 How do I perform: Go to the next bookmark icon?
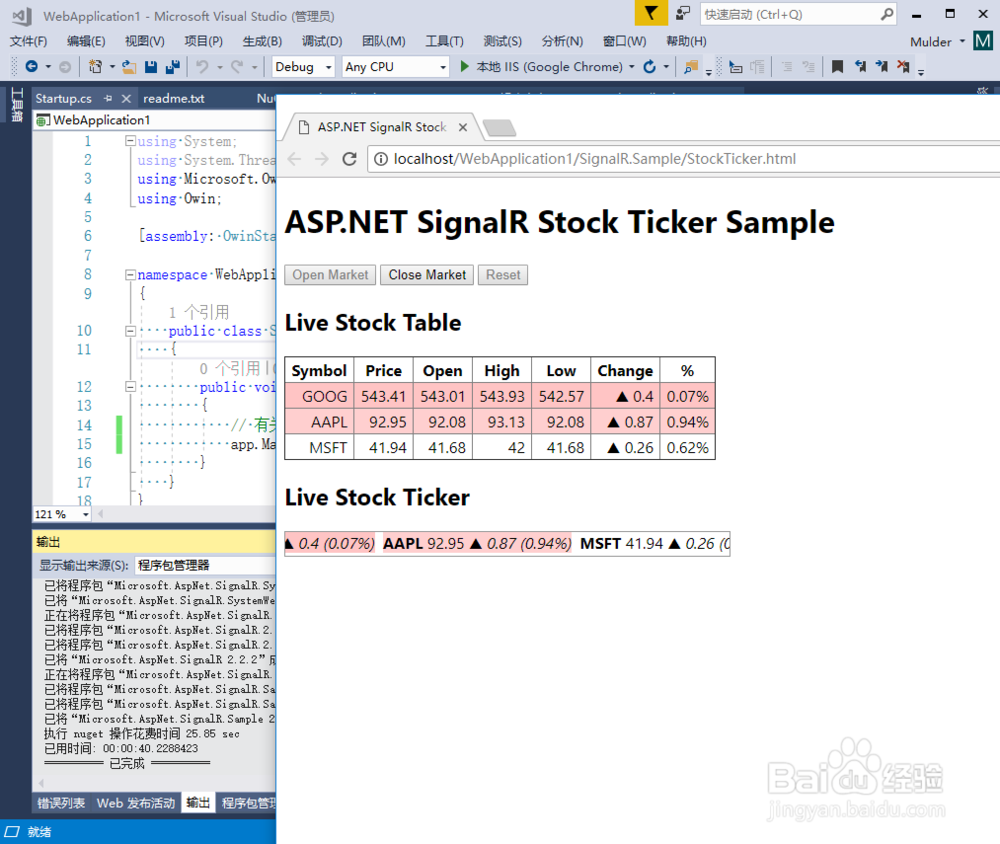(881, 66)
